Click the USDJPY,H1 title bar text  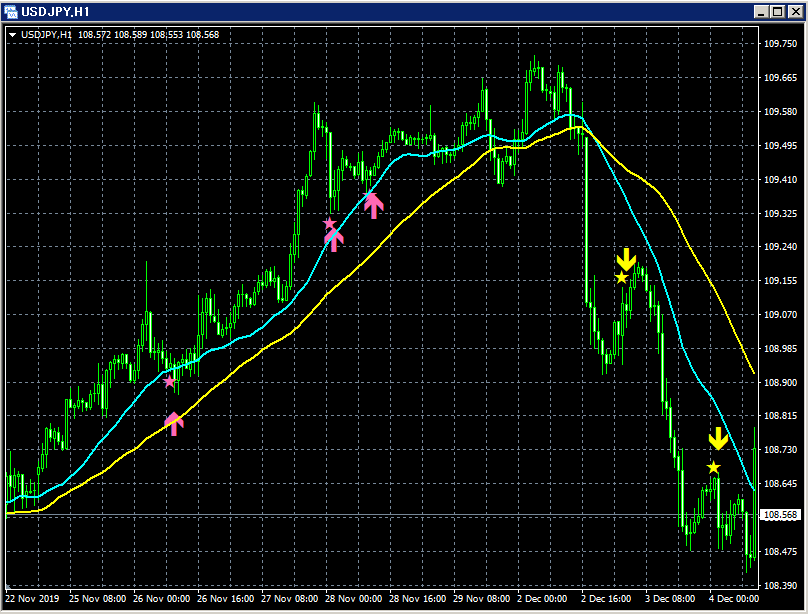(55, 11)
